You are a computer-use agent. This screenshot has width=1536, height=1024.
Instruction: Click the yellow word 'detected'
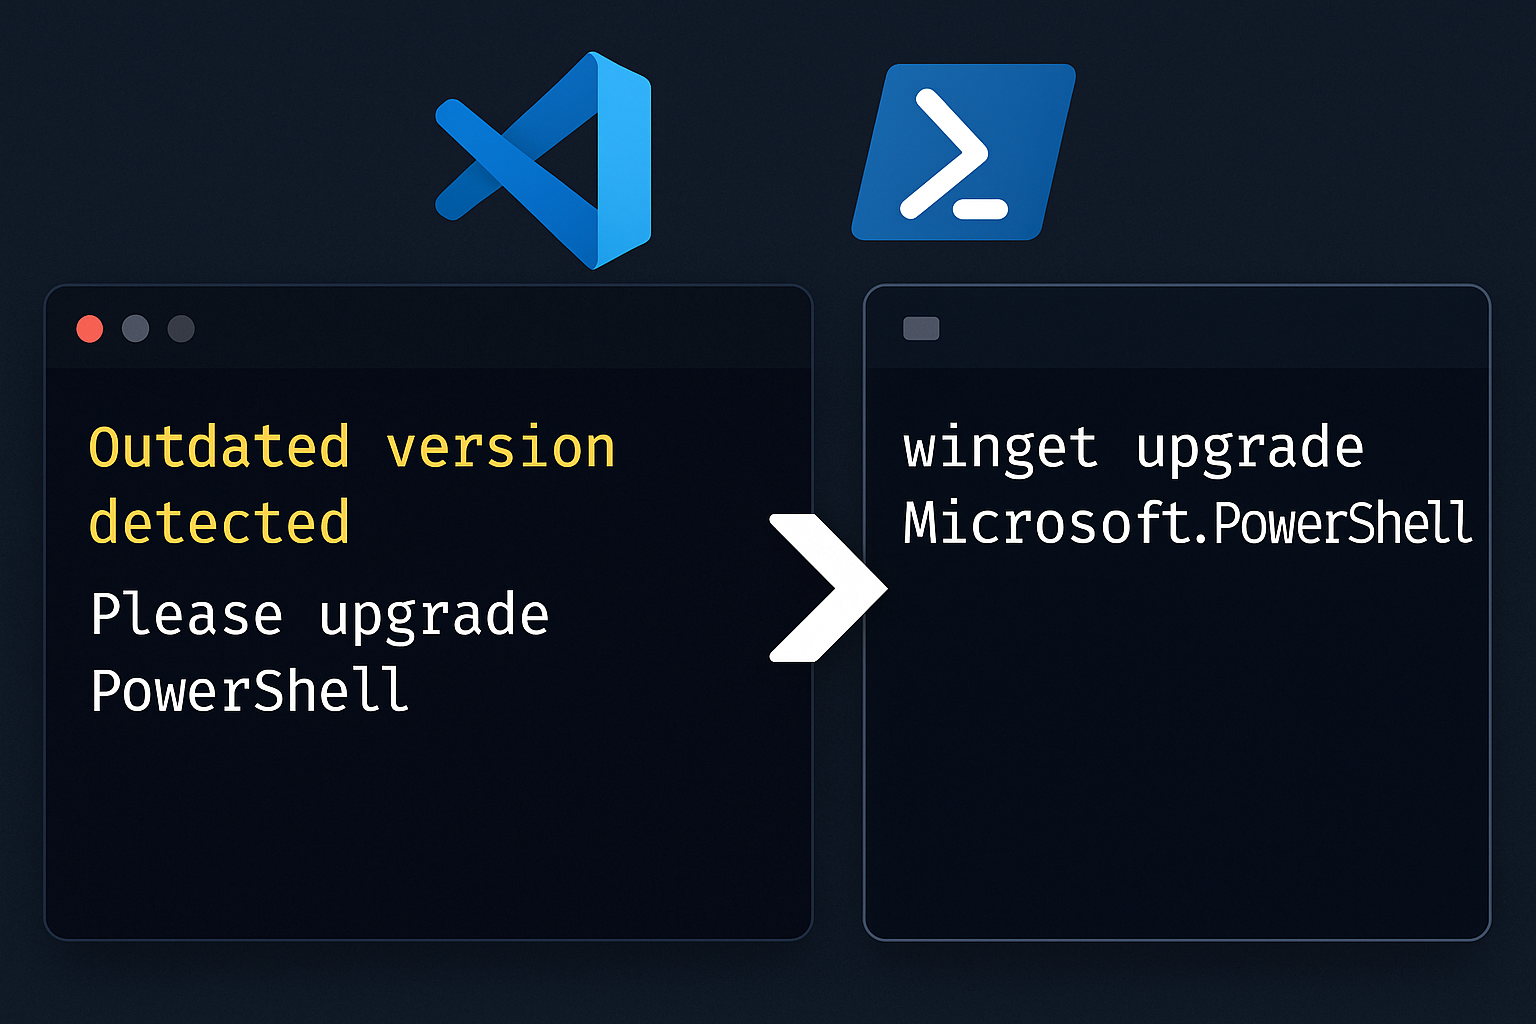(x=219, y=522)
